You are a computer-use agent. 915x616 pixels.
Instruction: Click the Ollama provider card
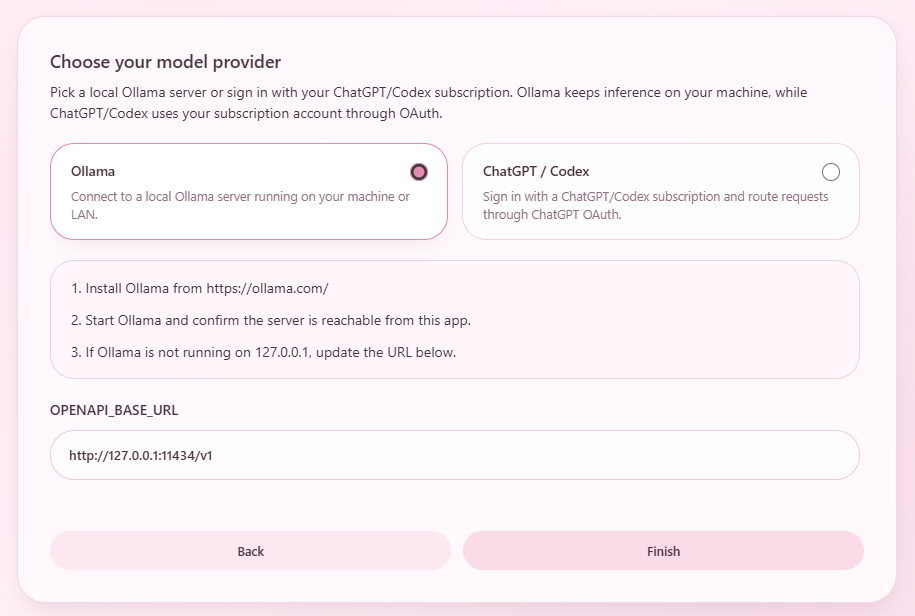tap(248, 191)
